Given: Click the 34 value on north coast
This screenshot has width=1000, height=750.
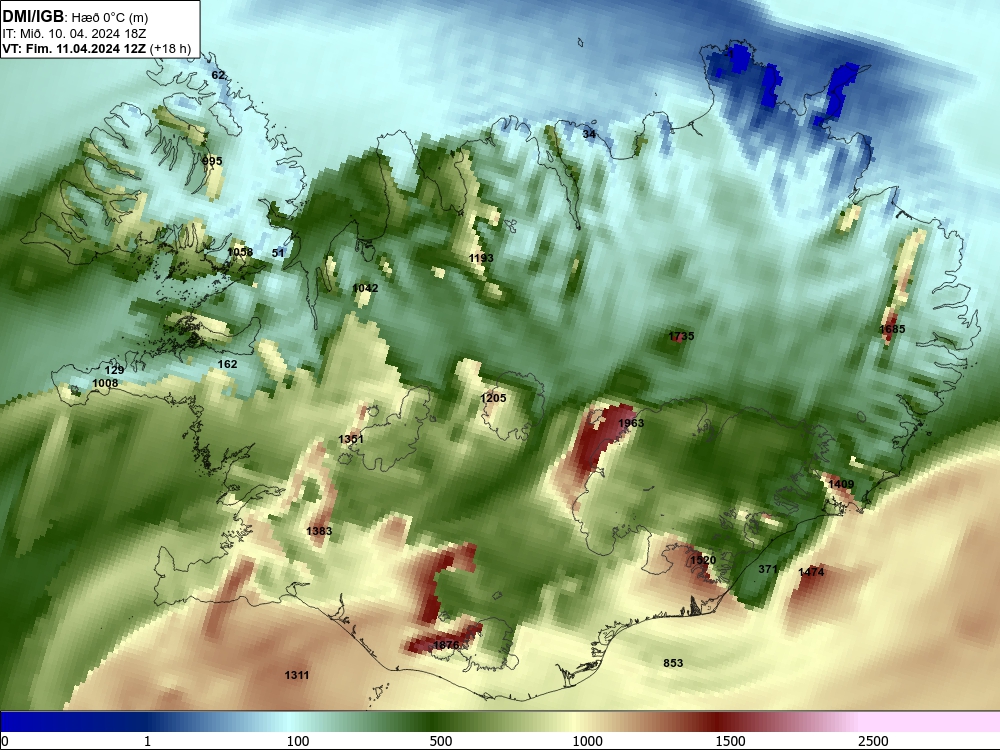Looking at the screenshot, I should 589,134.
